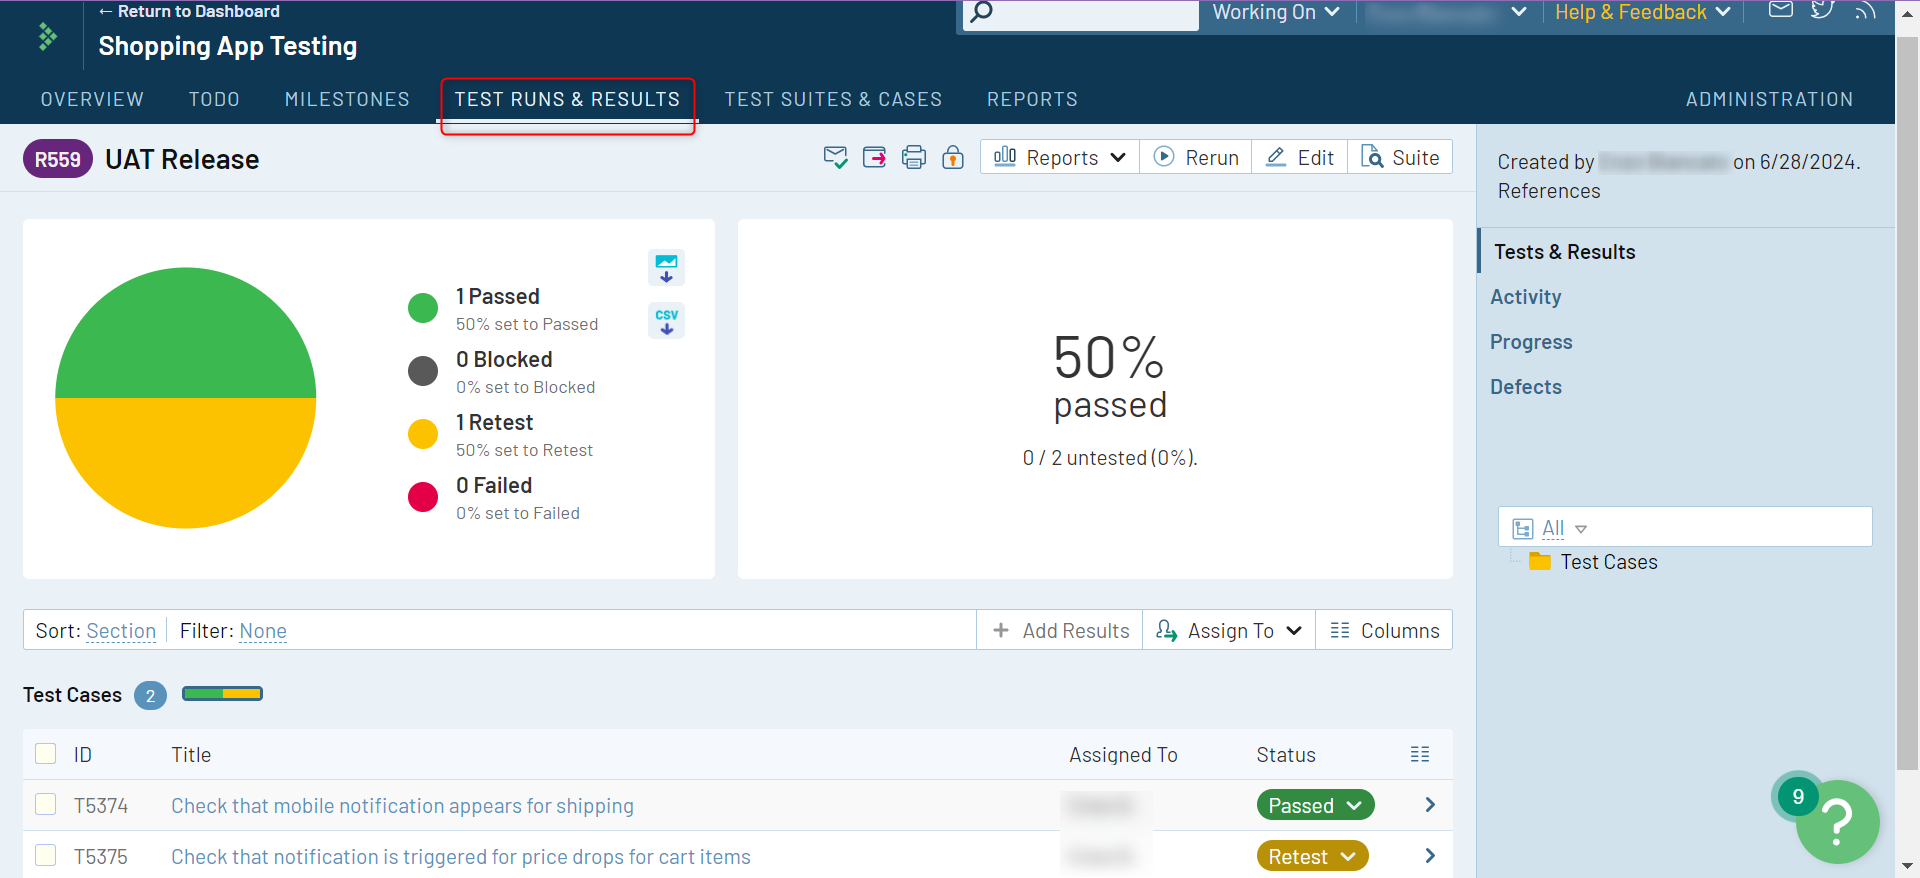Check the select-all checkbox in table header

[46, 754]
